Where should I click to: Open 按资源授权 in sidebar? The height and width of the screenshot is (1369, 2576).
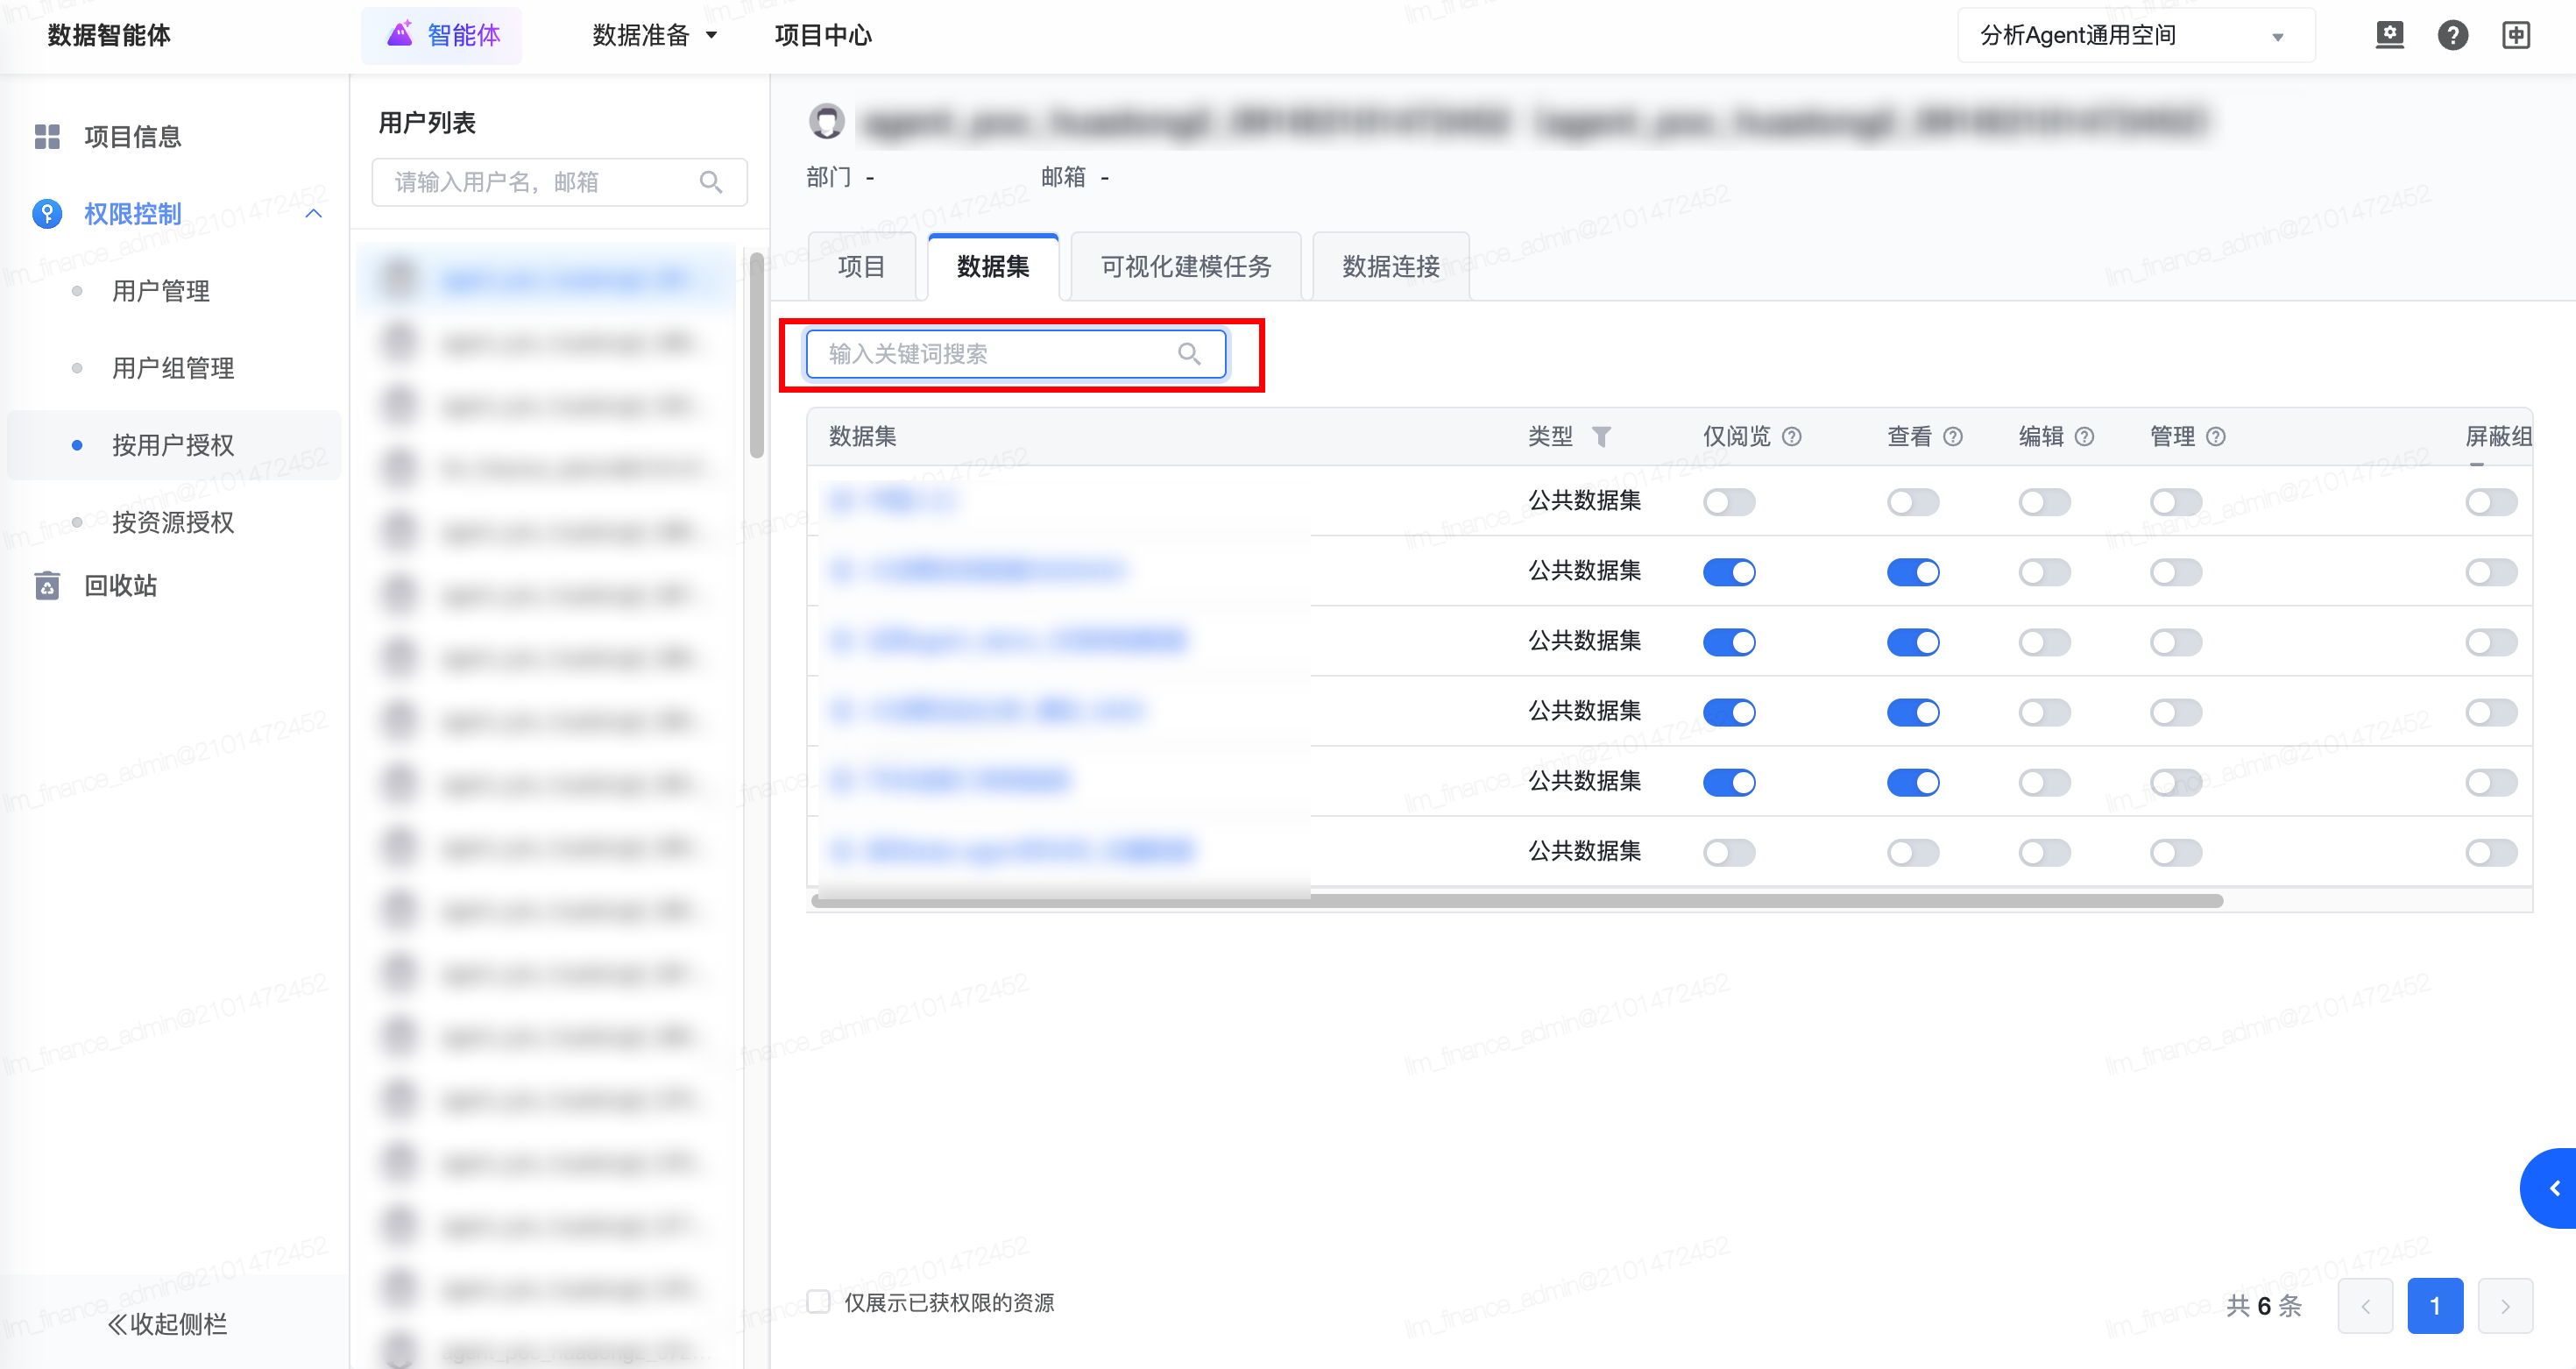(x=173, y=522)
